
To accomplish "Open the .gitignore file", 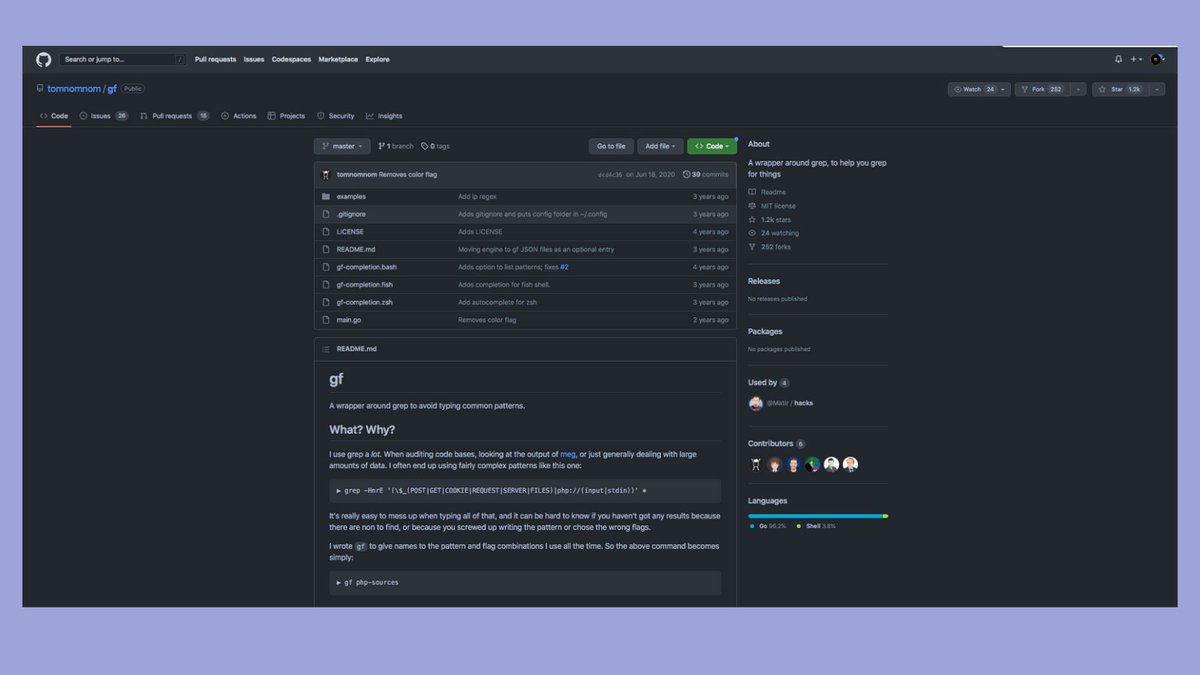I will [351, 214].
